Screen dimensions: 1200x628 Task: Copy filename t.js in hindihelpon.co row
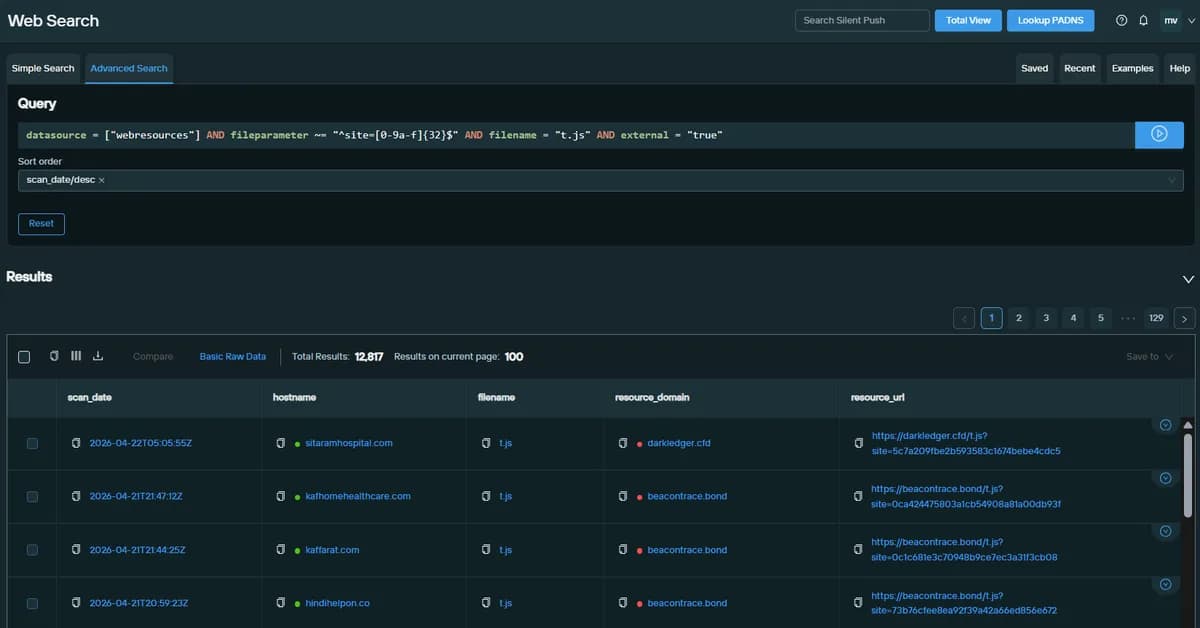[x=486, y=603]
